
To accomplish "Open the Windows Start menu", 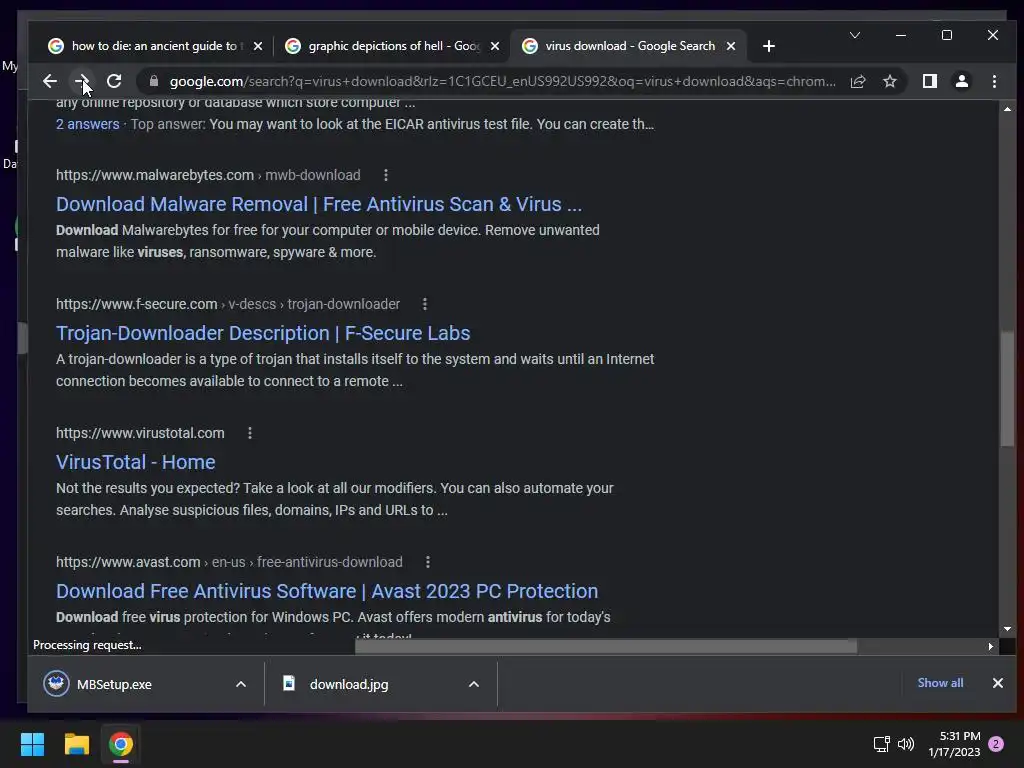I will (x=32, y=744).
